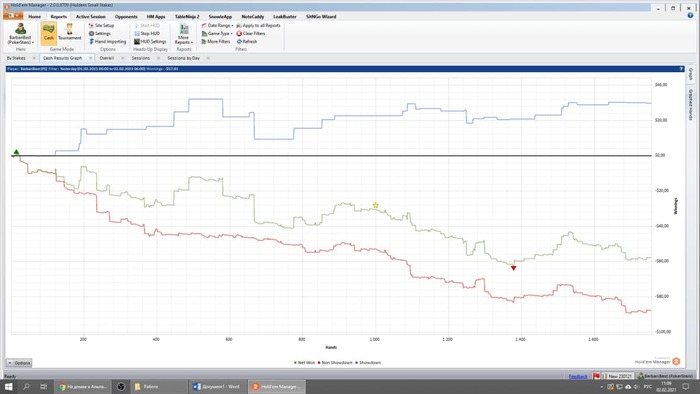700x394 pixels.
Task: Switch to Документ1 Word window
Action: coord(218,386)
